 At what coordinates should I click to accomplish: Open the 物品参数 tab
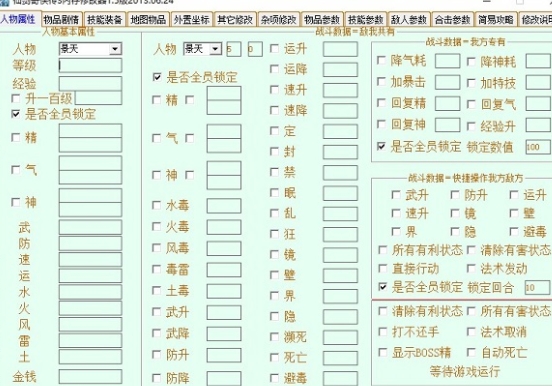tap(322, 19)
